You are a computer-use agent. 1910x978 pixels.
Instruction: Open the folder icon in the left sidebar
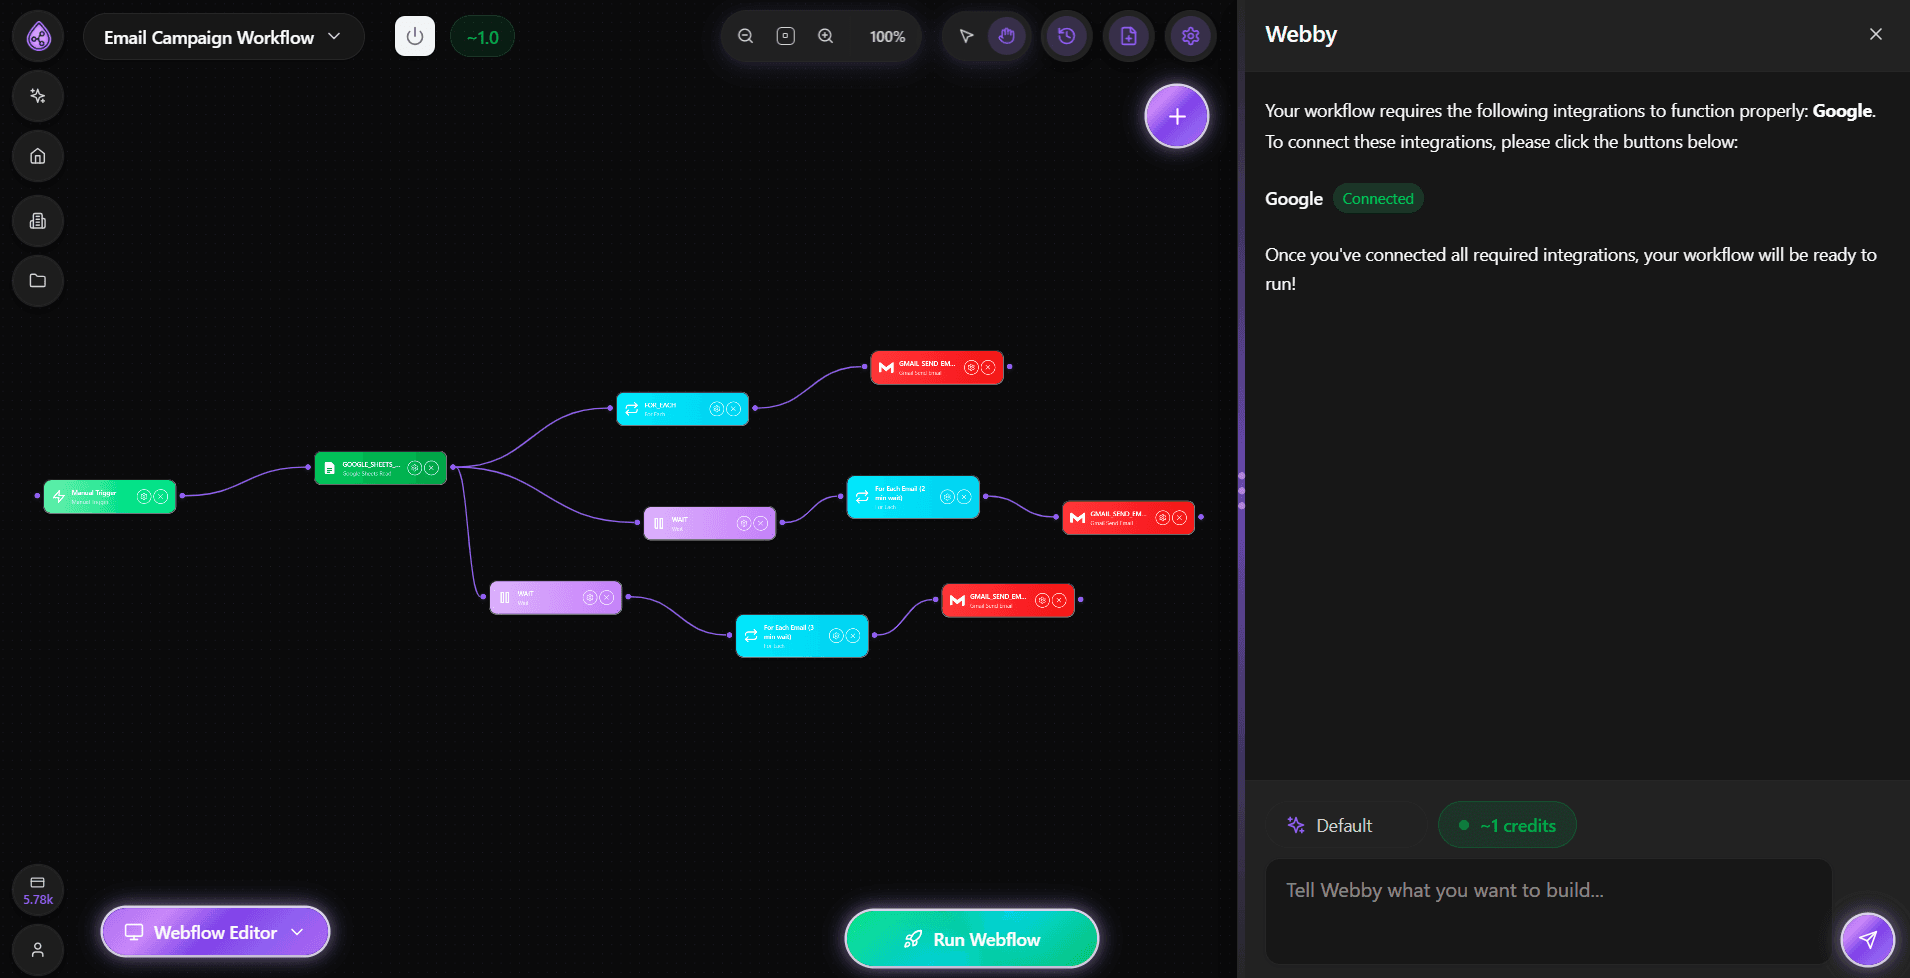click(37, 281)
